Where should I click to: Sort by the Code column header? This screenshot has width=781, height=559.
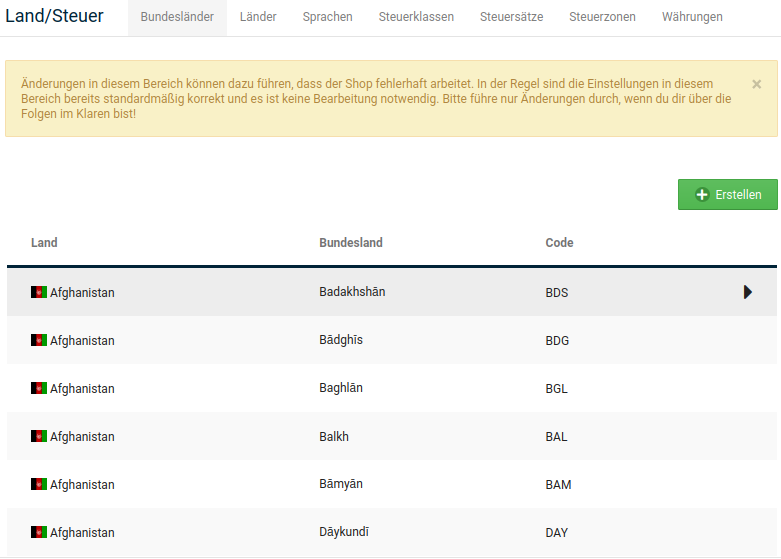tap(559, 243)
